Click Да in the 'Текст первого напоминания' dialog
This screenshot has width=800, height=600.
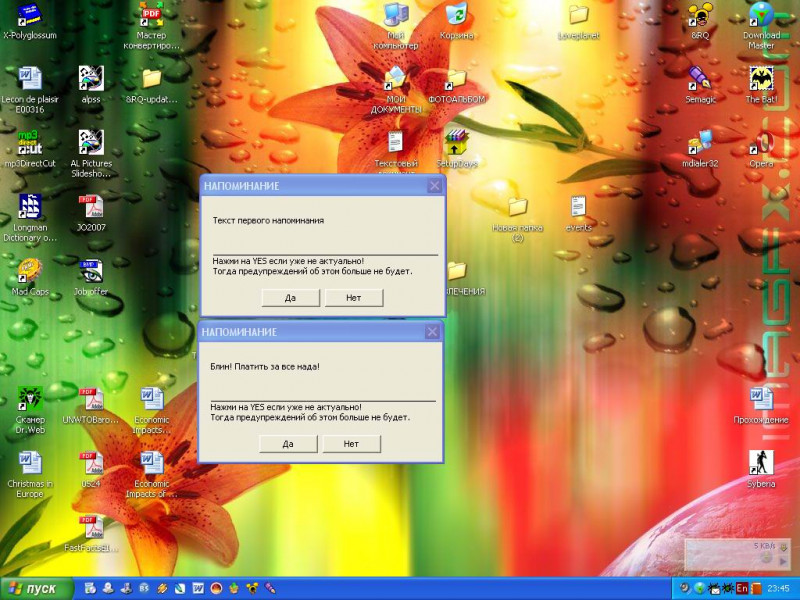click(290, 297)
